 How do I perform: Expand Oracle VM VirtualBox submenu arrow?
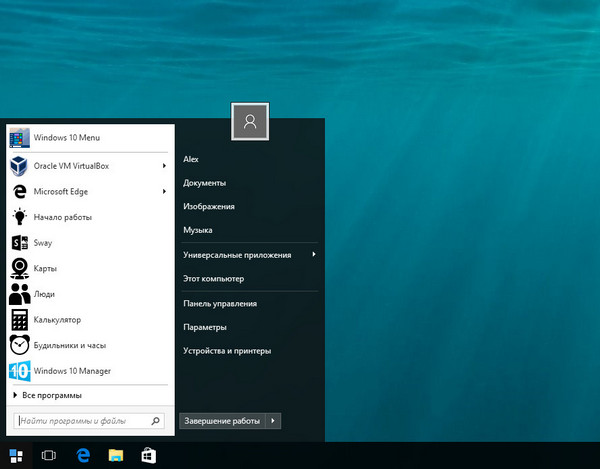click(x=164, y=164)
